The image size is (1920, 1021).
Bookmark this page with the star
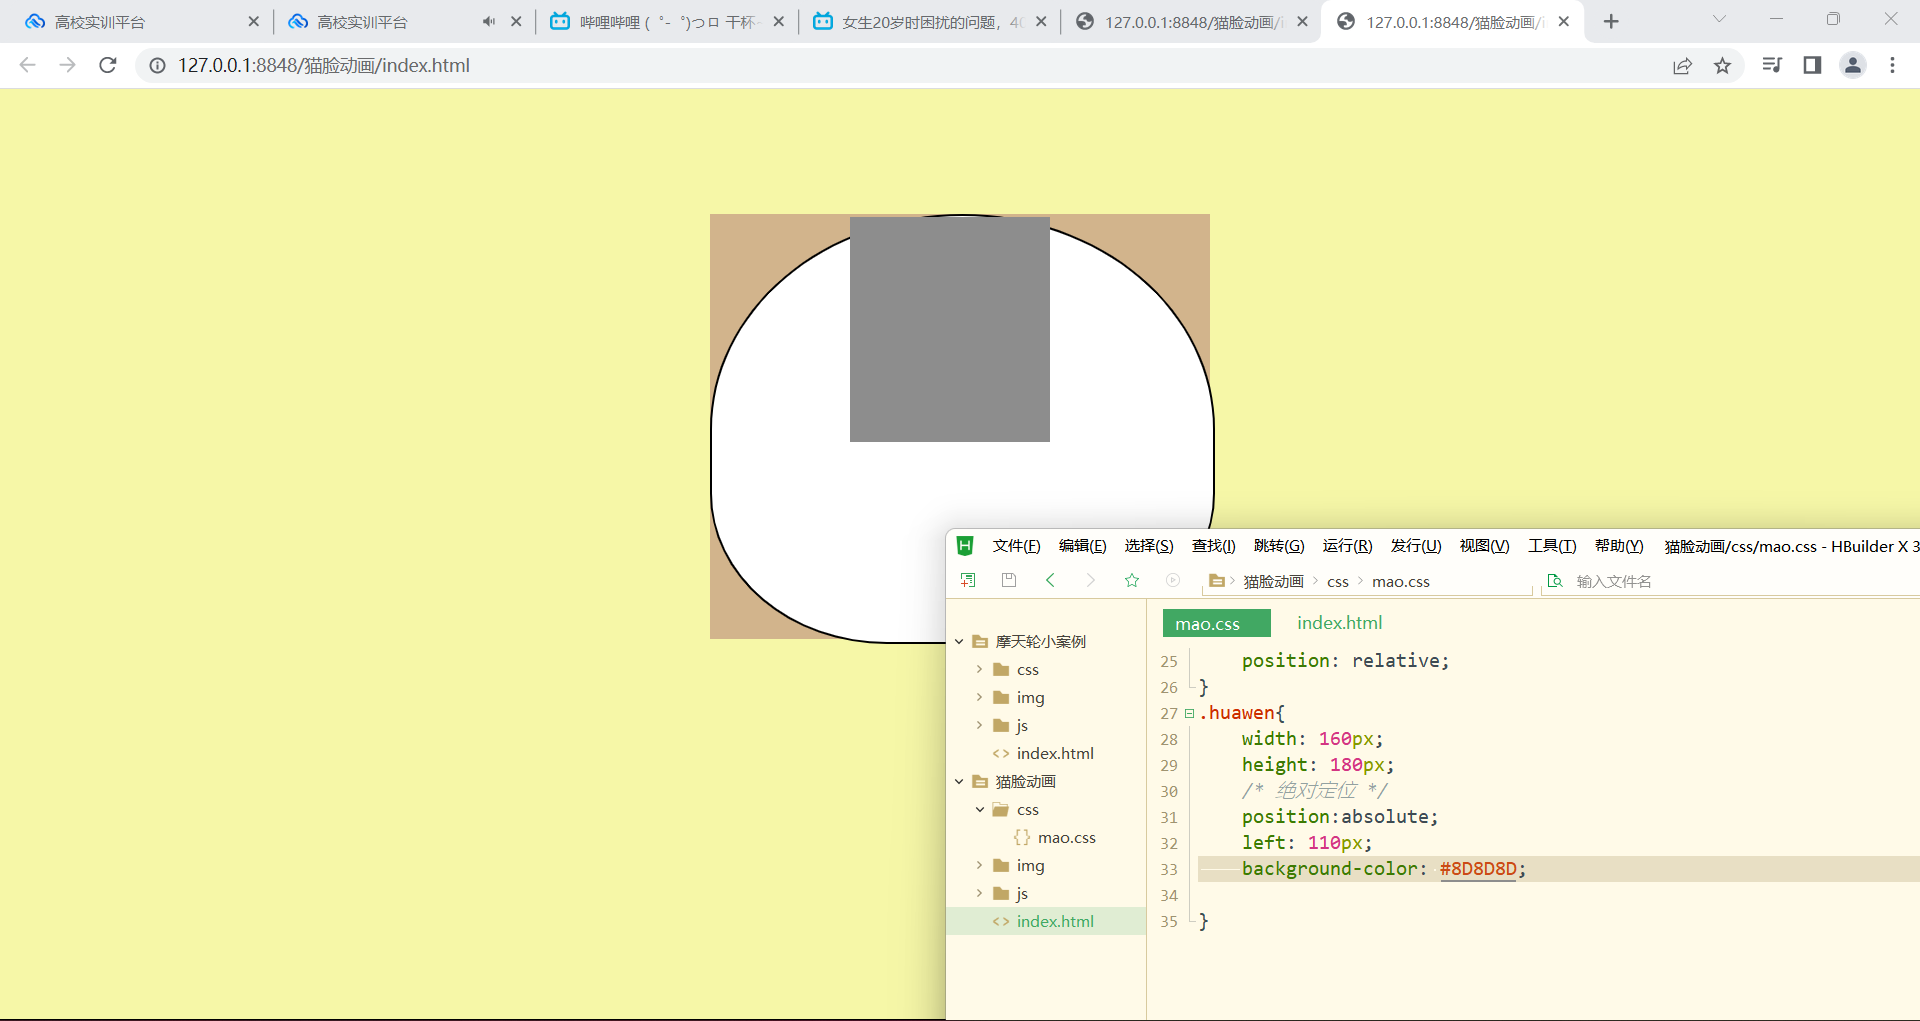point(1722,65)
